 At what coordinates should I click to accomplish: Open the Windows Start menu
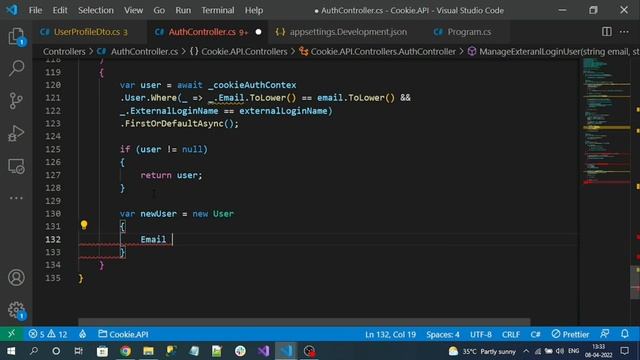click(x=11, y=351)
